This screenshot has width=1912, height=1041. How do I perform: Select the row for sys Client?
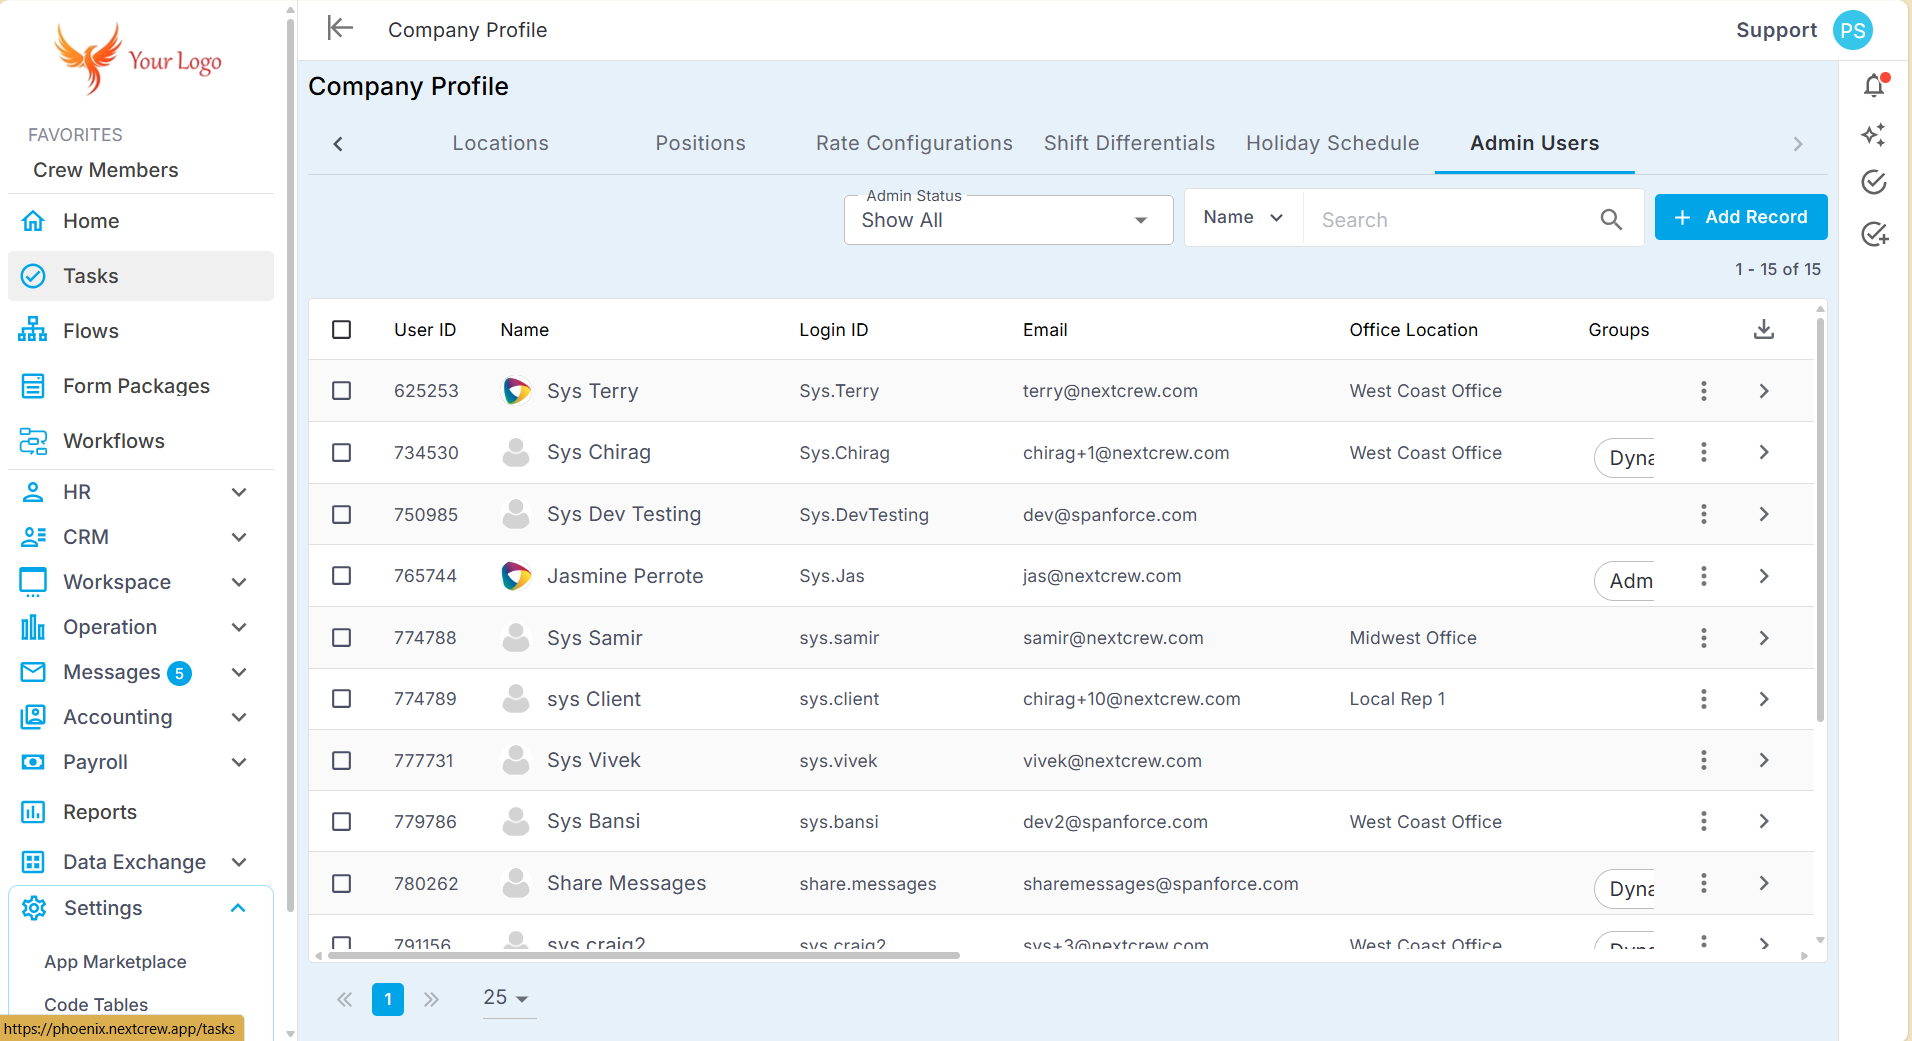(x=342, y=698)
